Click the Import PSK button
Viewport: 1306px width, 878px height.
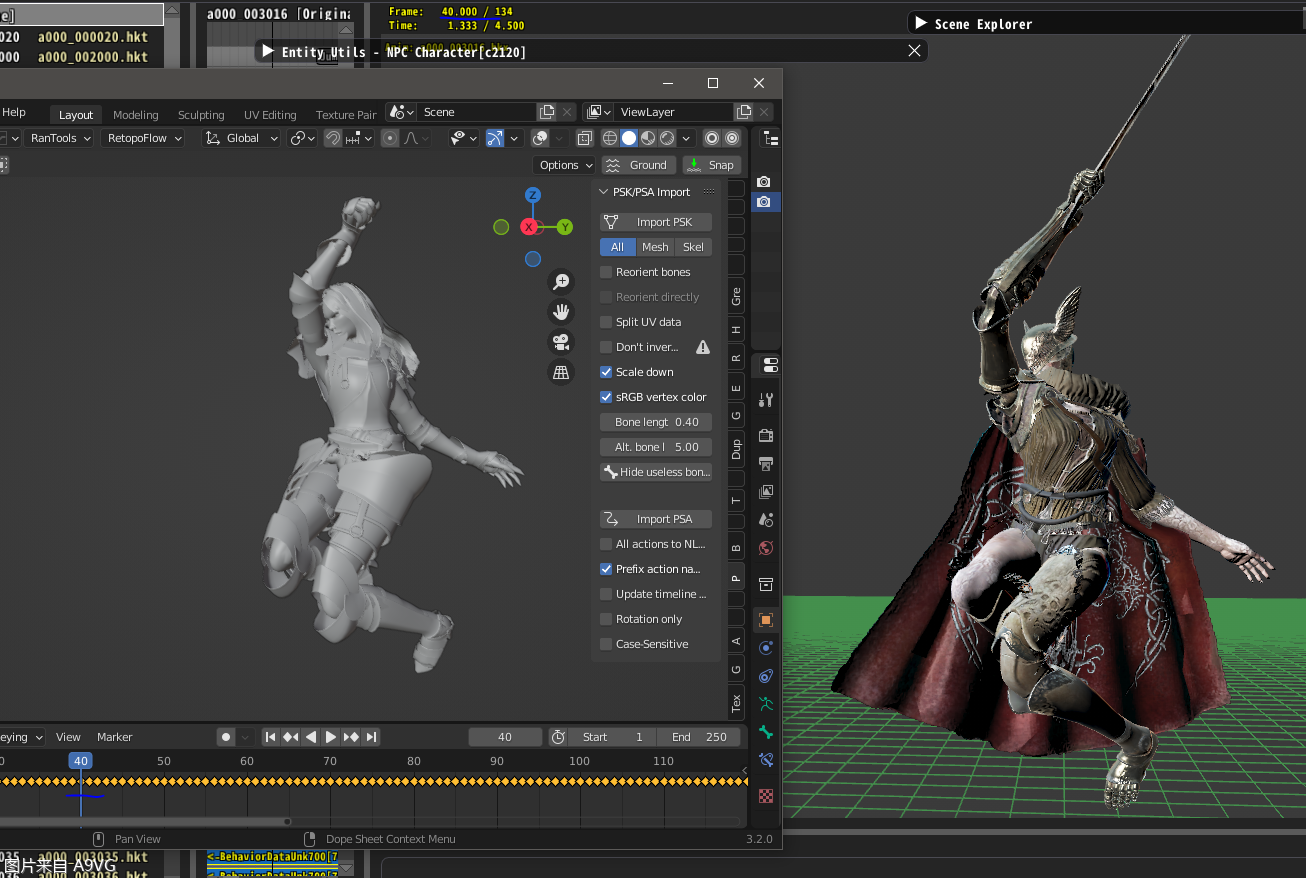coord(656,222)
